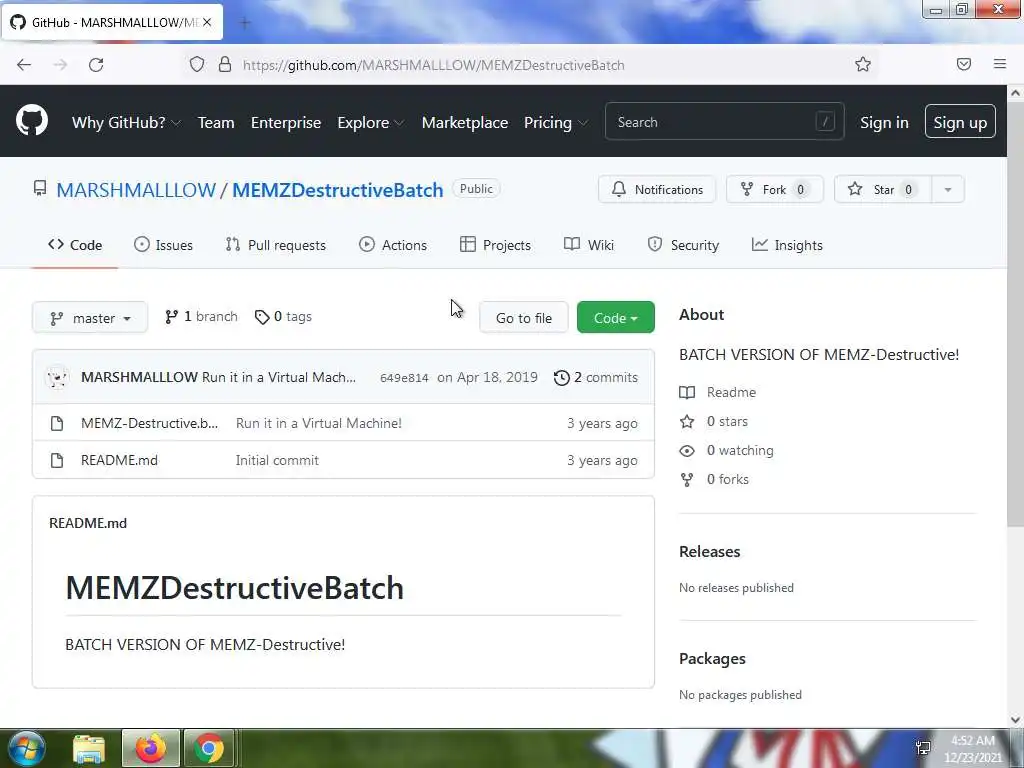Click the GitHub Octocat logo
This screenshot has width=1024, height=768.
[32, 121]
